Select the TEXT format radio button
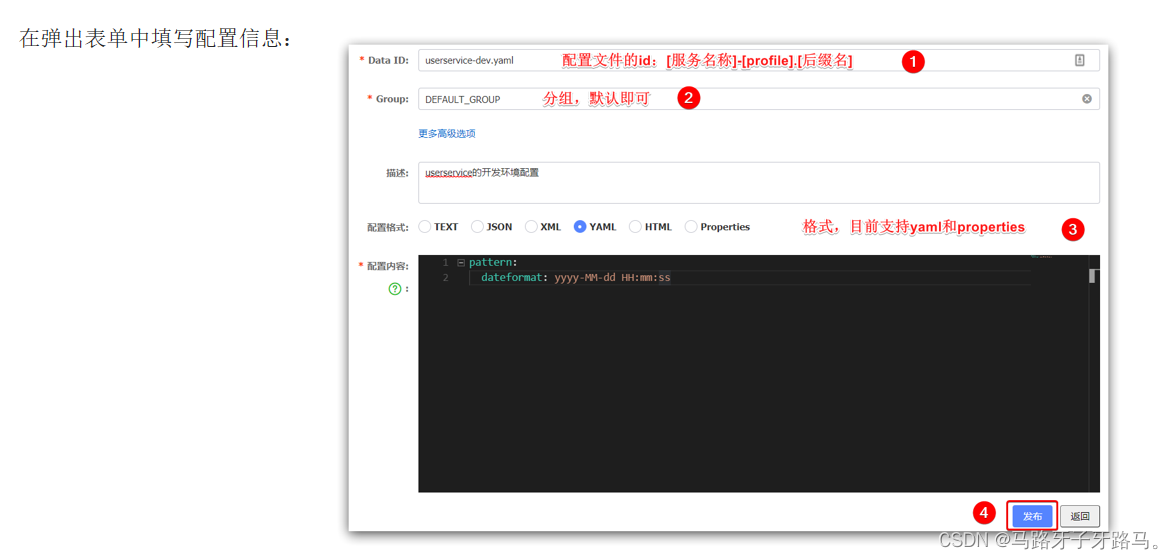 point(424,227)
